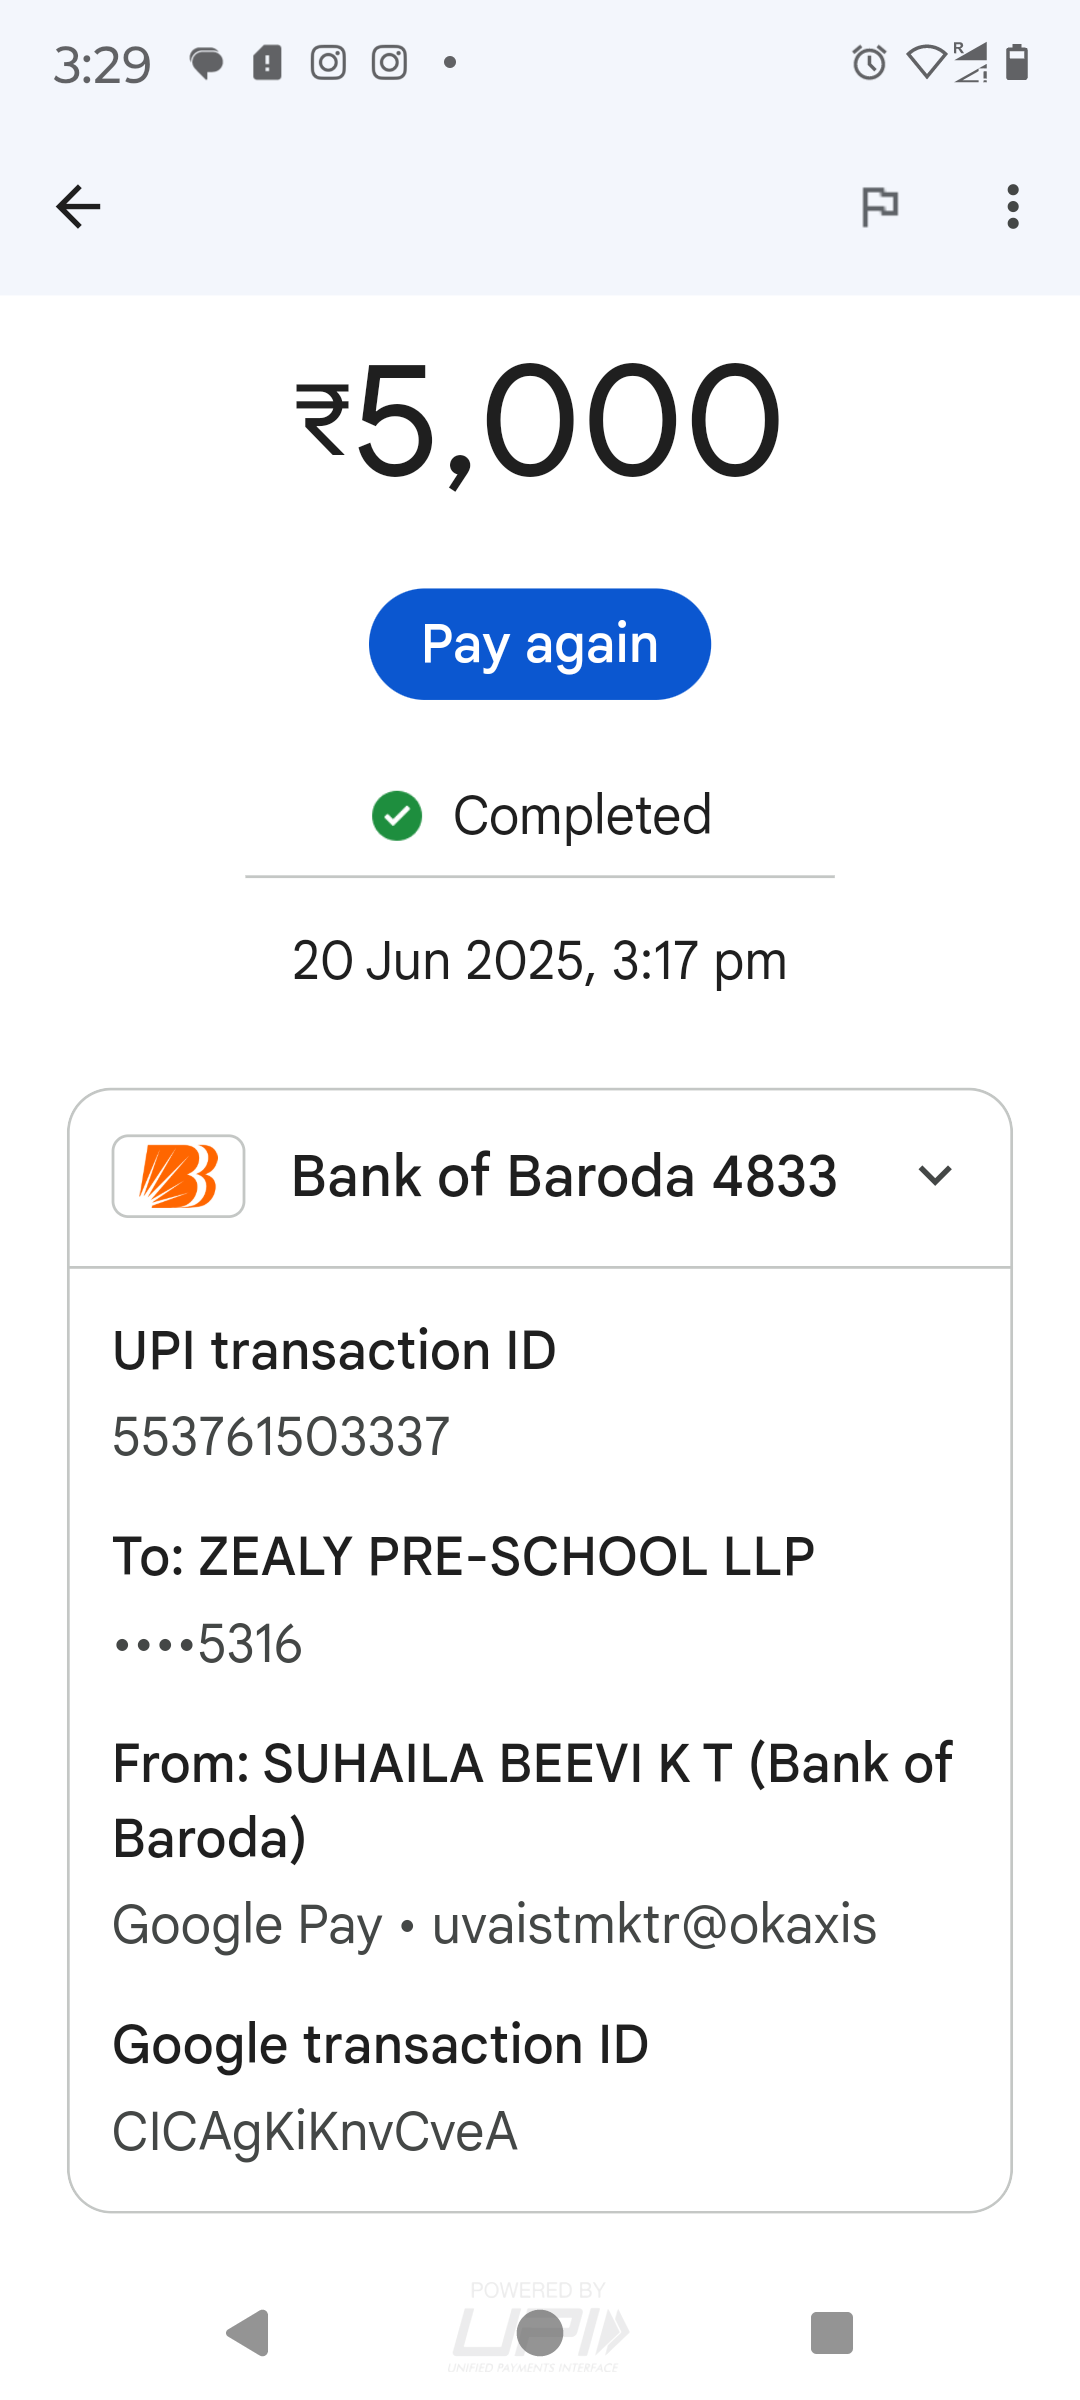The width and height of the screenshot is (1080, 2400).
Task: Tap the alarm icon in status bar
Action: pos(869,63)
